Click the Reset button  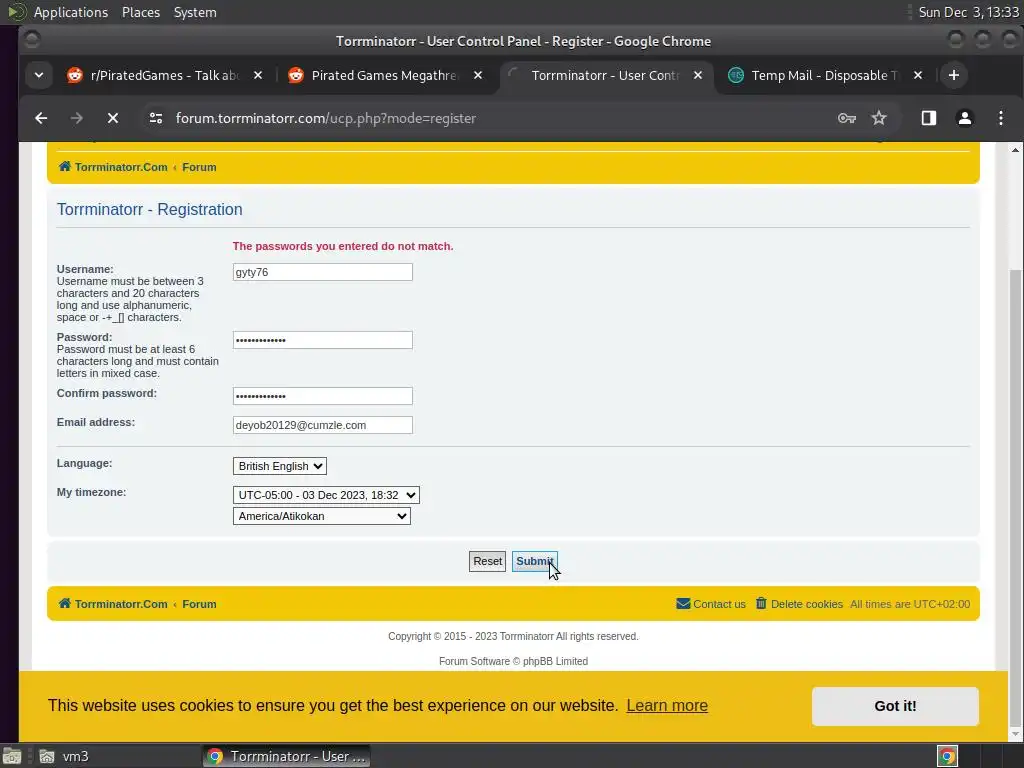click(x=487, y=561)
